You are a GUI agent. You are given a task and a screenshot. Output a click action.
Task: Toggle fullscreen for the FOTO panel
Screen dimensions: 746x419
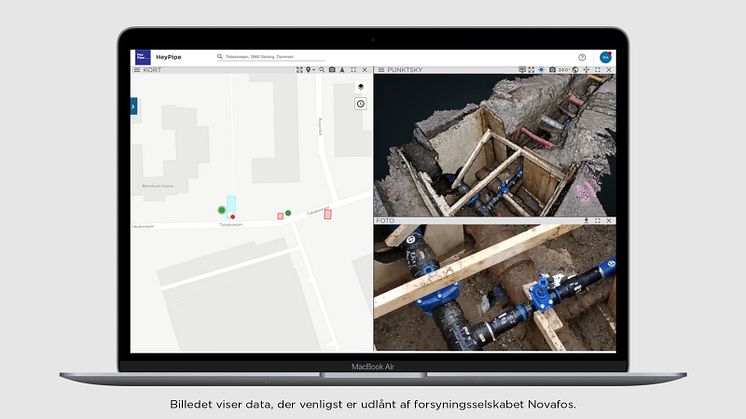point(598,220)
